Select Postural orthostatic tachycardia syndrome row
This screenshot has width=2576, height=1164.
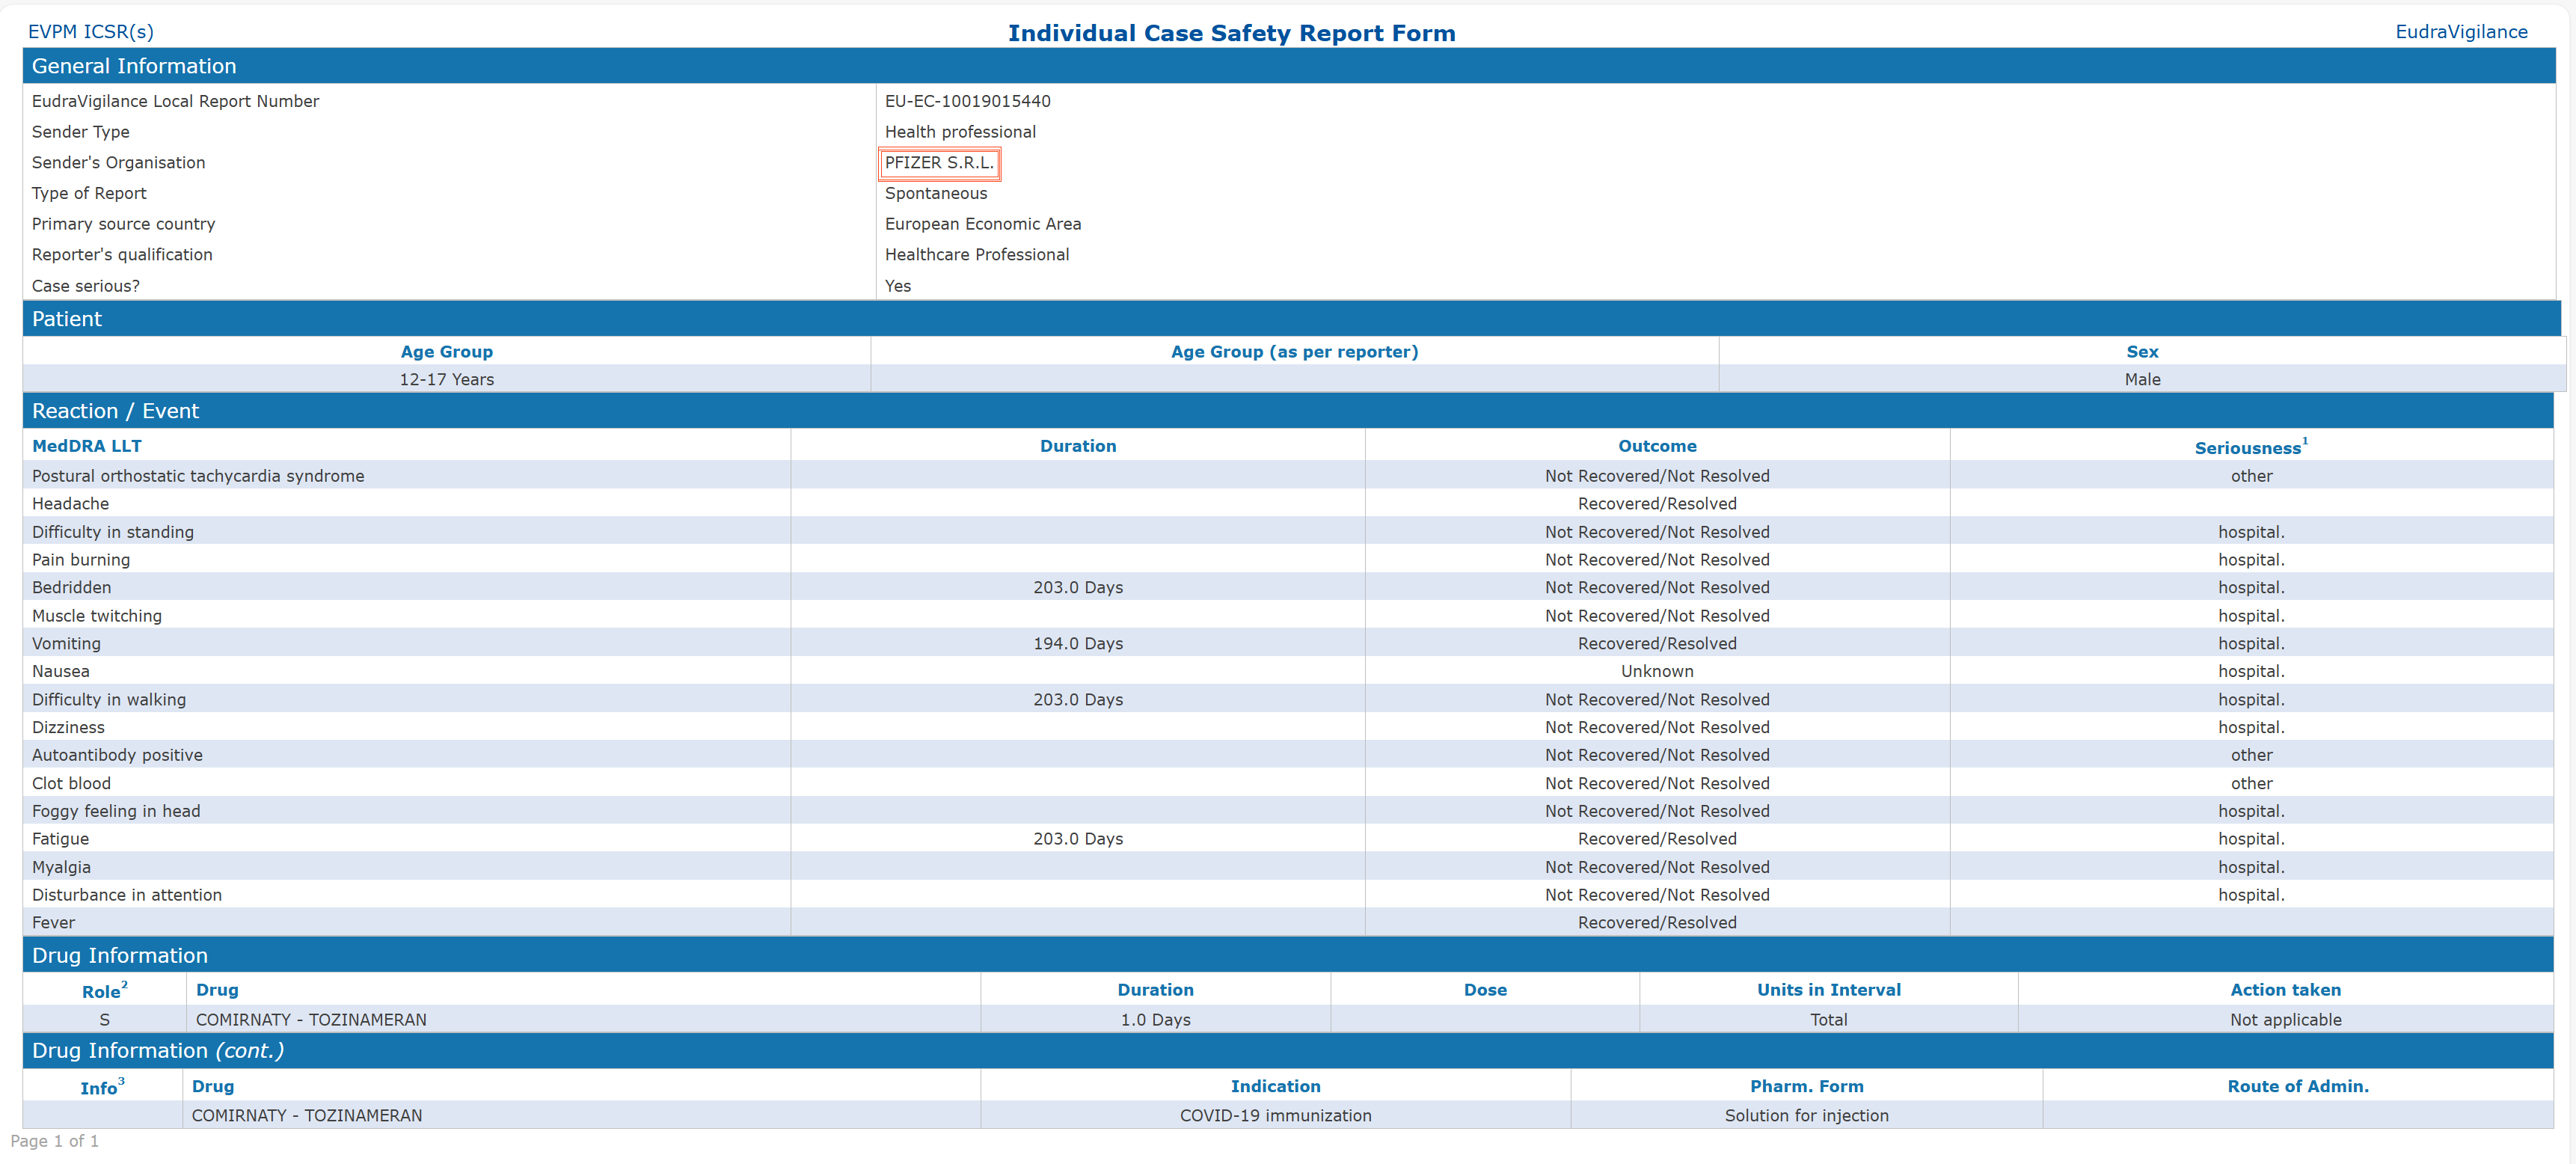pos(1288,476)
